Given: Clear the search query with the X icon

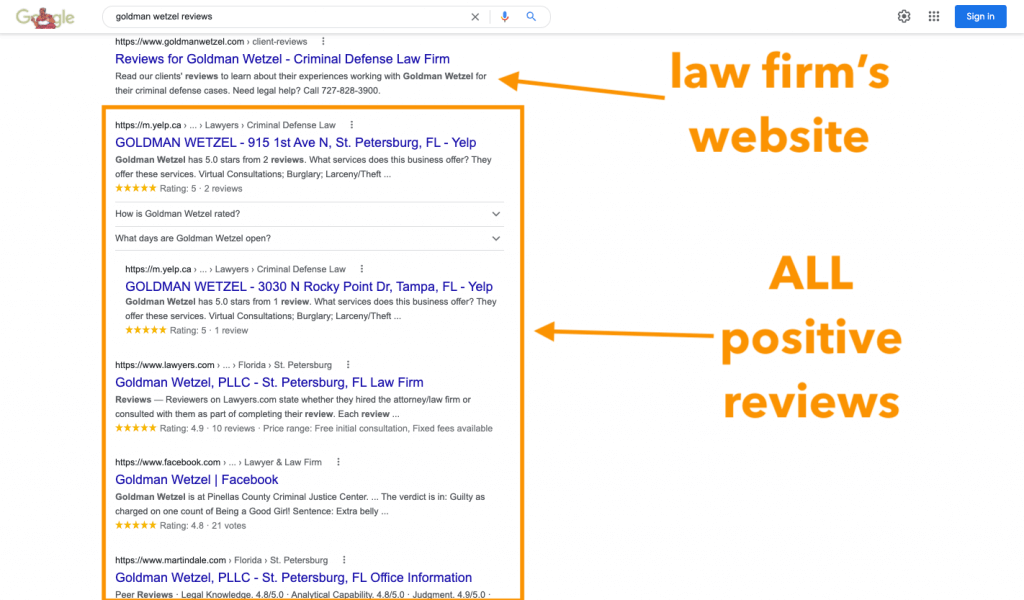Looking at the screenshot, I should 475,17.
